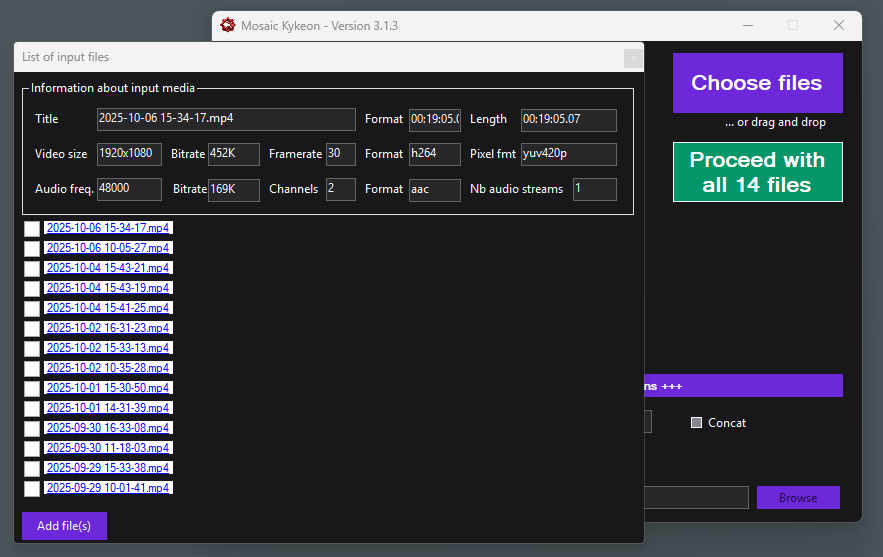Focus the Framerate field showing 30

point(340,154)
